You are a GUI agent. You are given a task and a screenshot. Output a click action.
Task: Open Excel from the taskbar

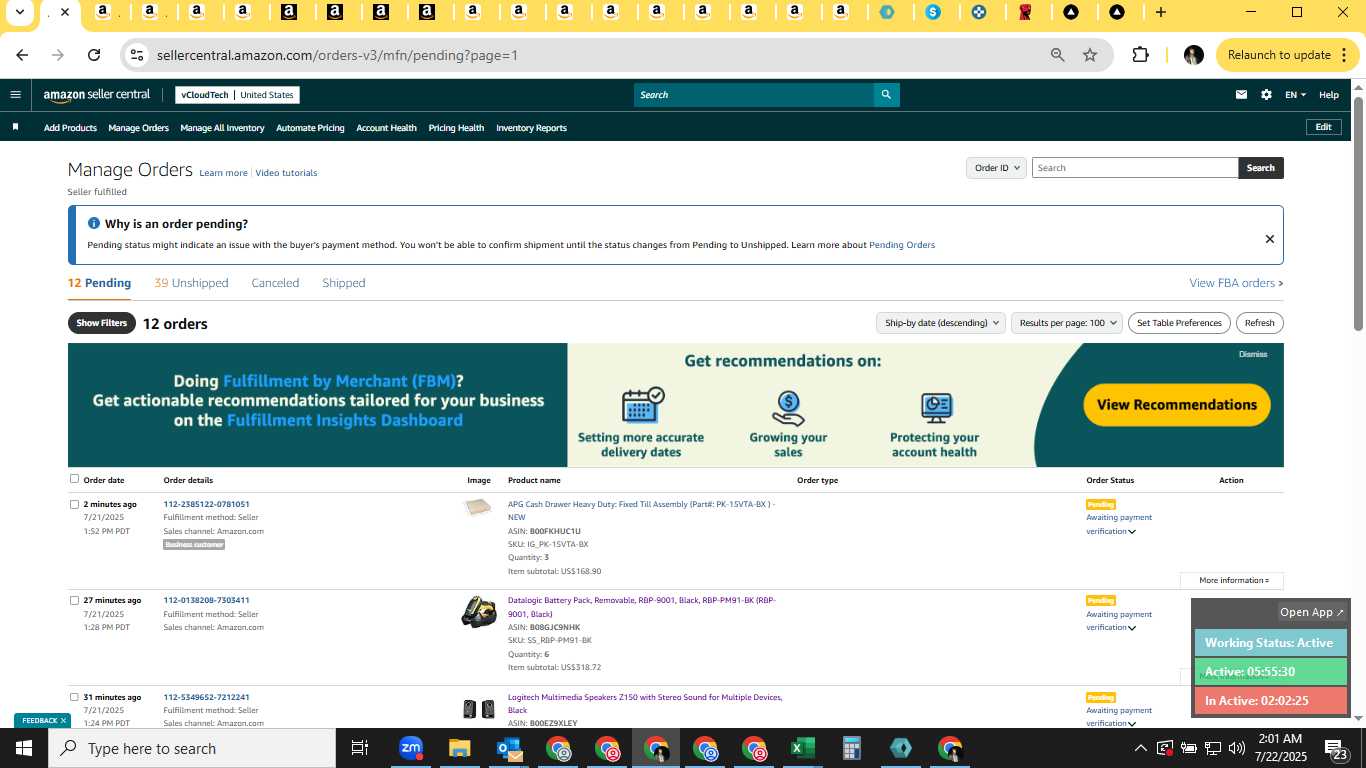coord(802,748)
